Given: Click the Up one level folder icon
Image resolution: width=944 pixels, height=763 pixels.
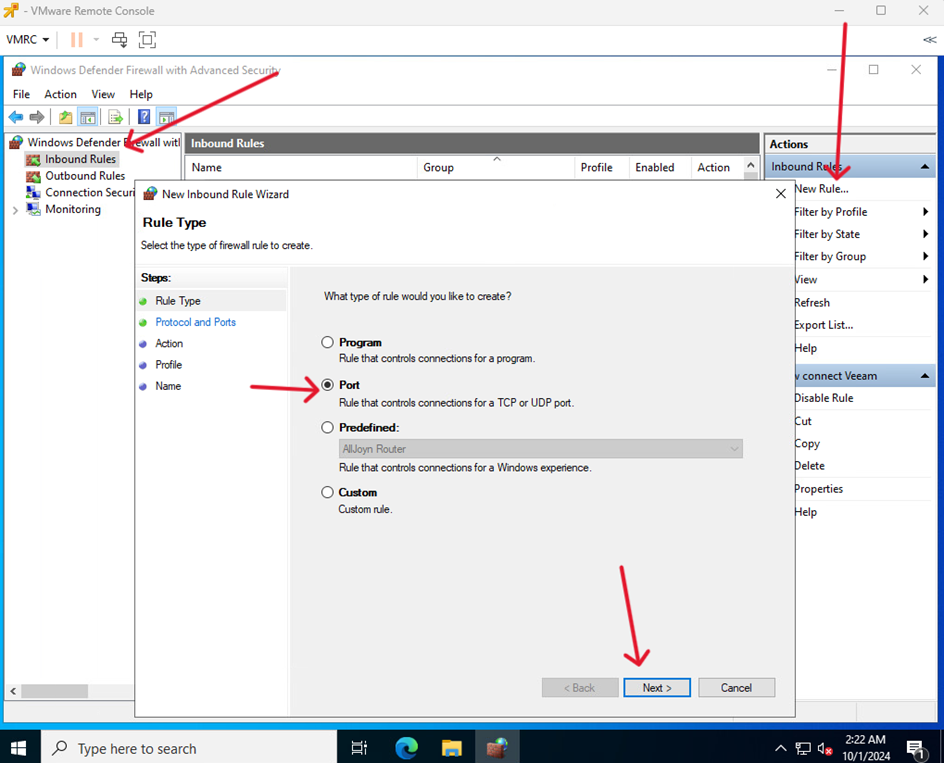Looking at the screenshot, I should pos(66,117).
